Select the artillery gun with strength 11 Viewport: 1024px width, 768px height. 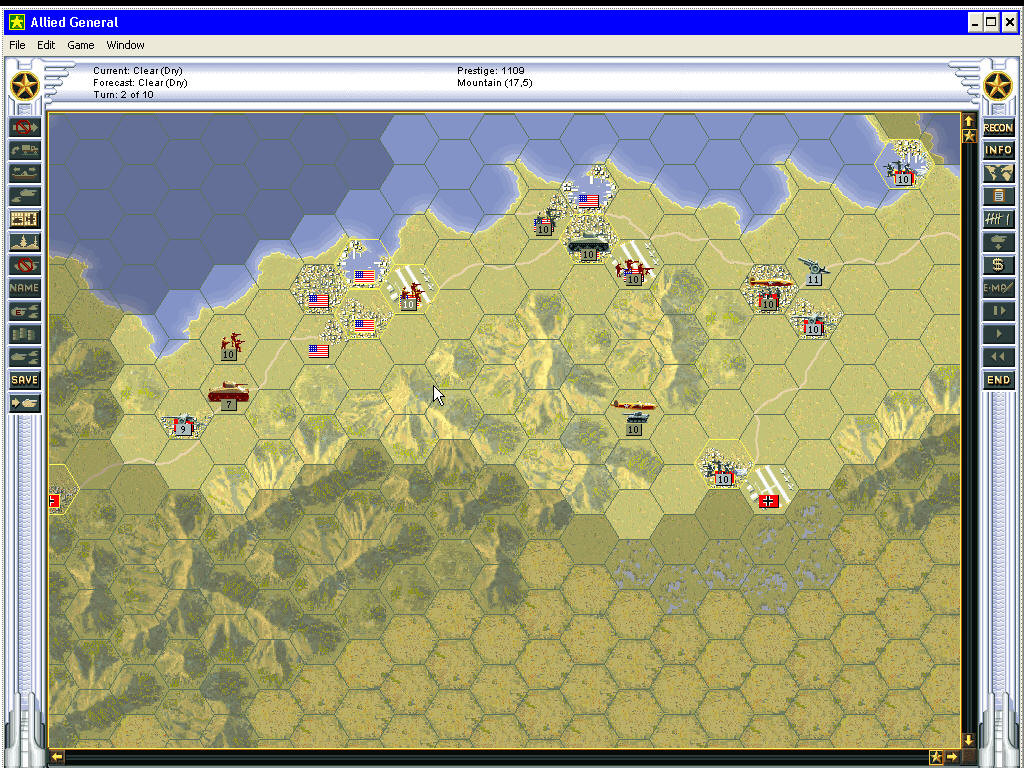click(x=813, y=272)
